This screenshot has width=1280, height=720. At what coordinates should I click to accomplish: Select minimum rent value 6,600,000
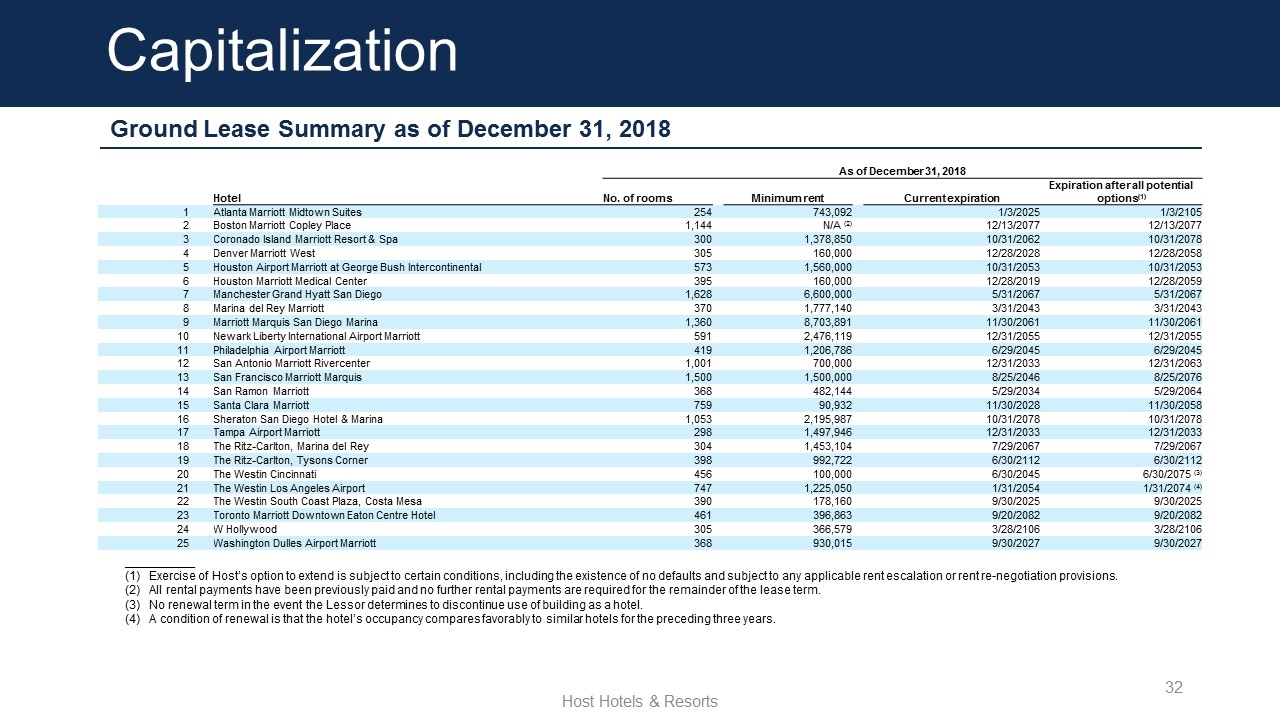(828, 294)
